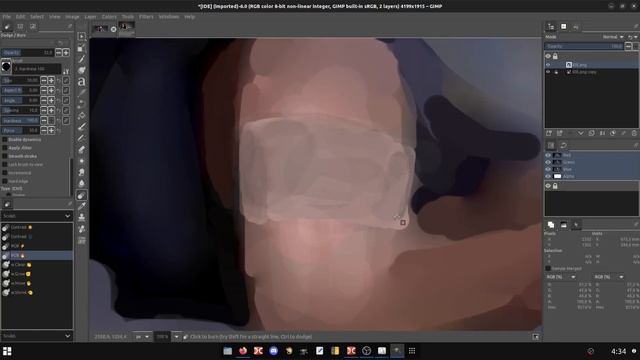Click the Hardness slider
The width and height of the screenshot is (640, 360).
pos(20,121)
